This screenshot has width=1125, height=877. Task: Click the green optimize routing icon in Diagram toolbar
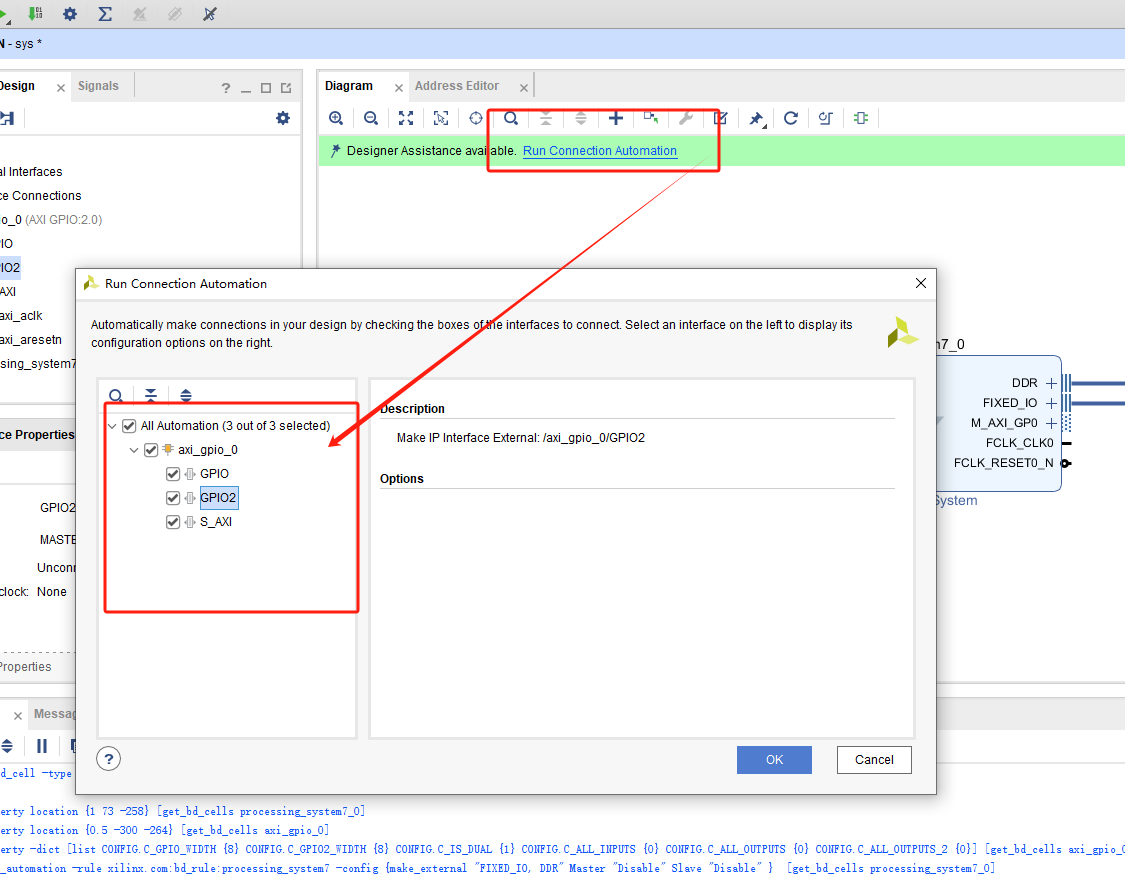(x=861, y=118)
